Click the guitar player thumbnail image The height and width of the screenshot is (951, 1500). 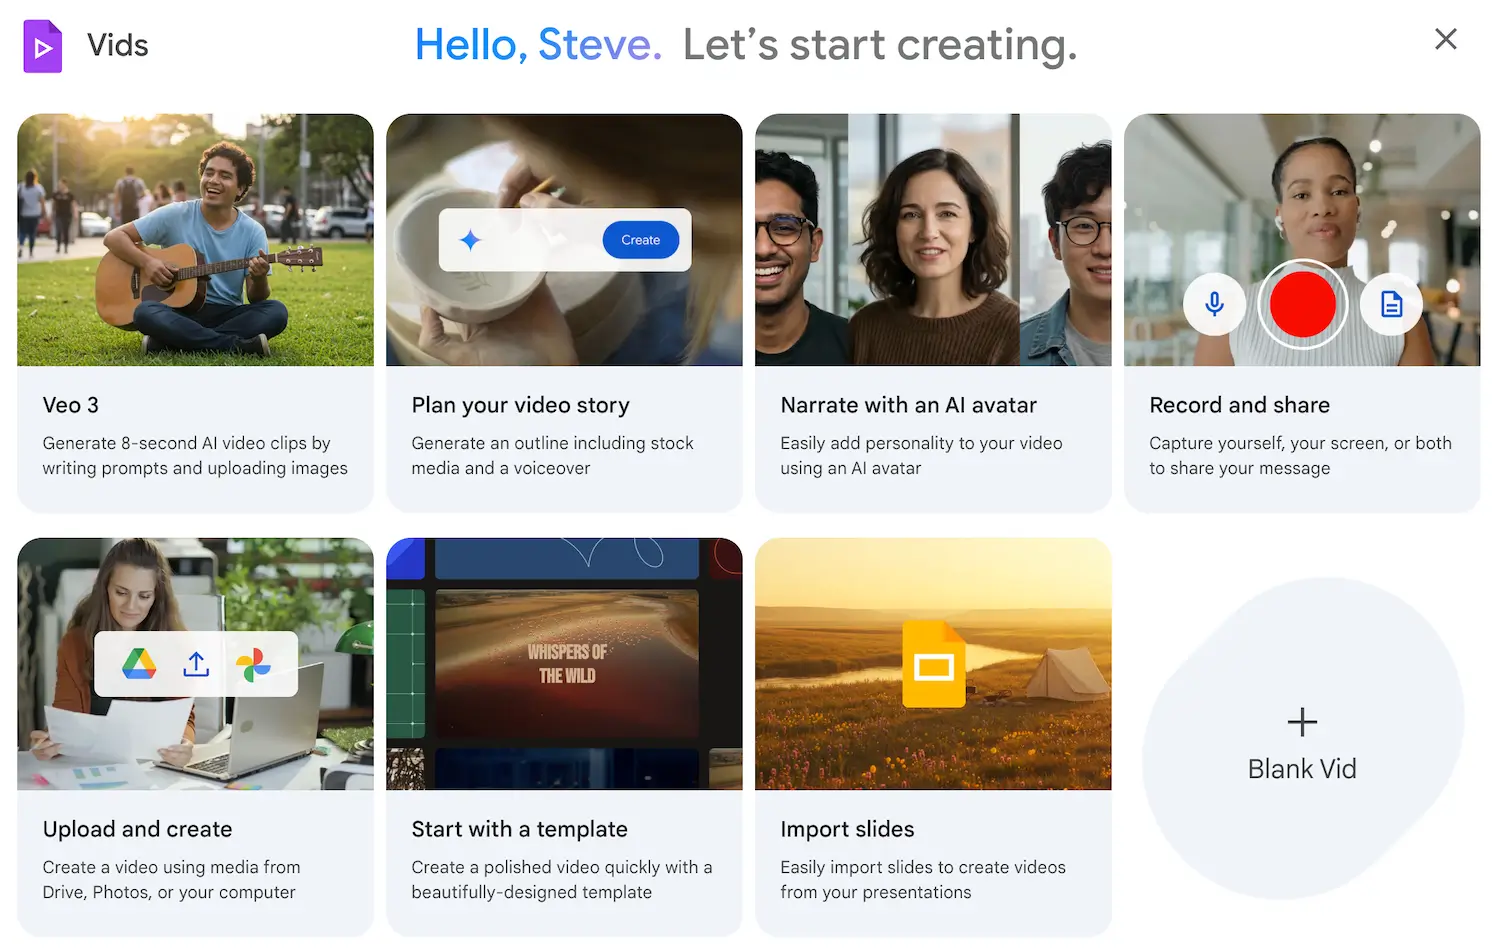pos(195,240)
